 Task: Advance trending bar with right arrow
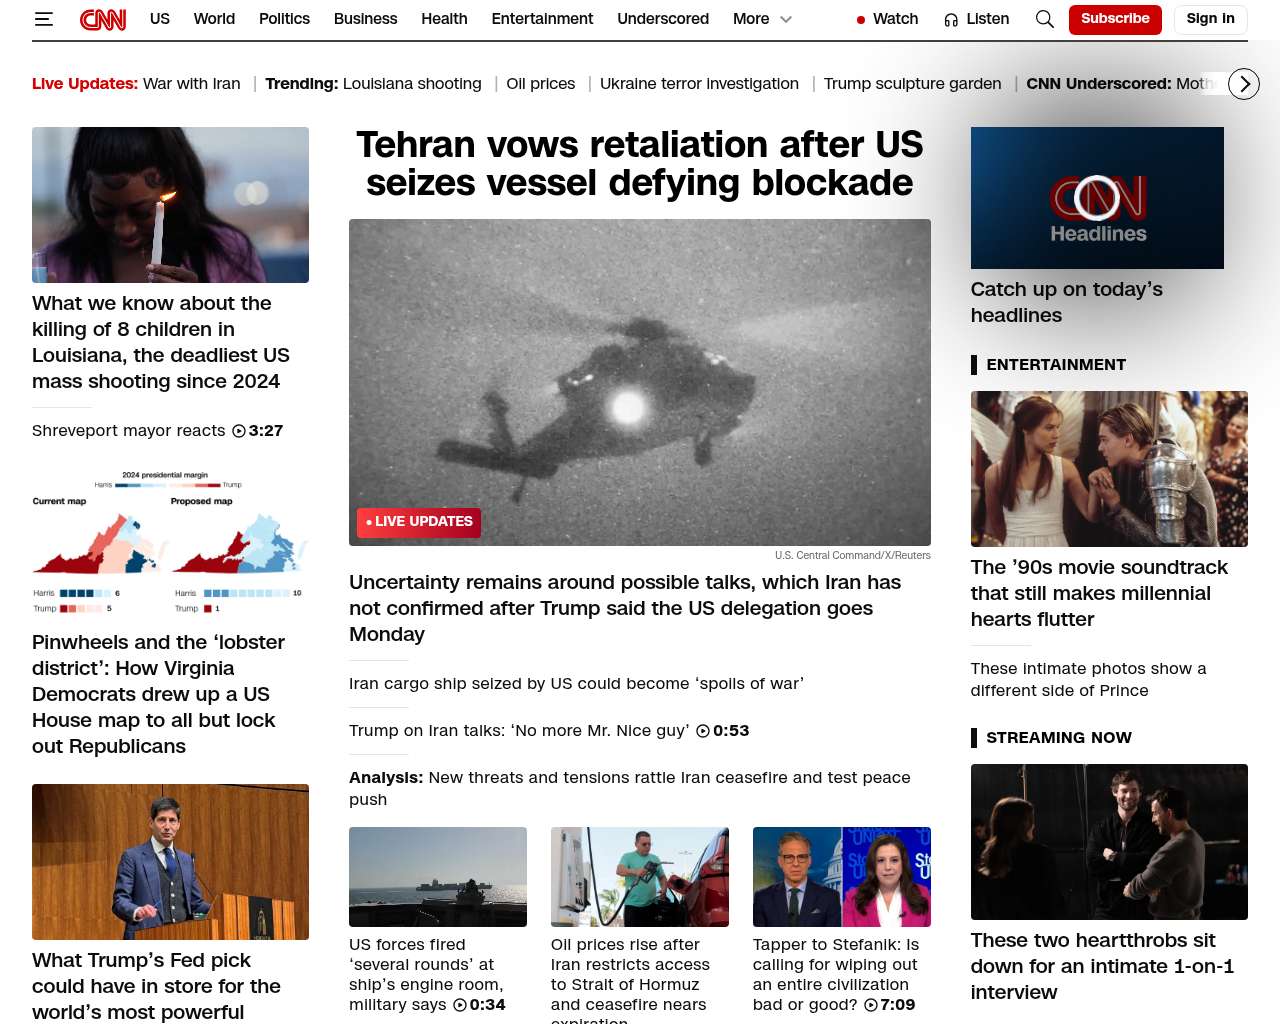[x=1244, y=84]
